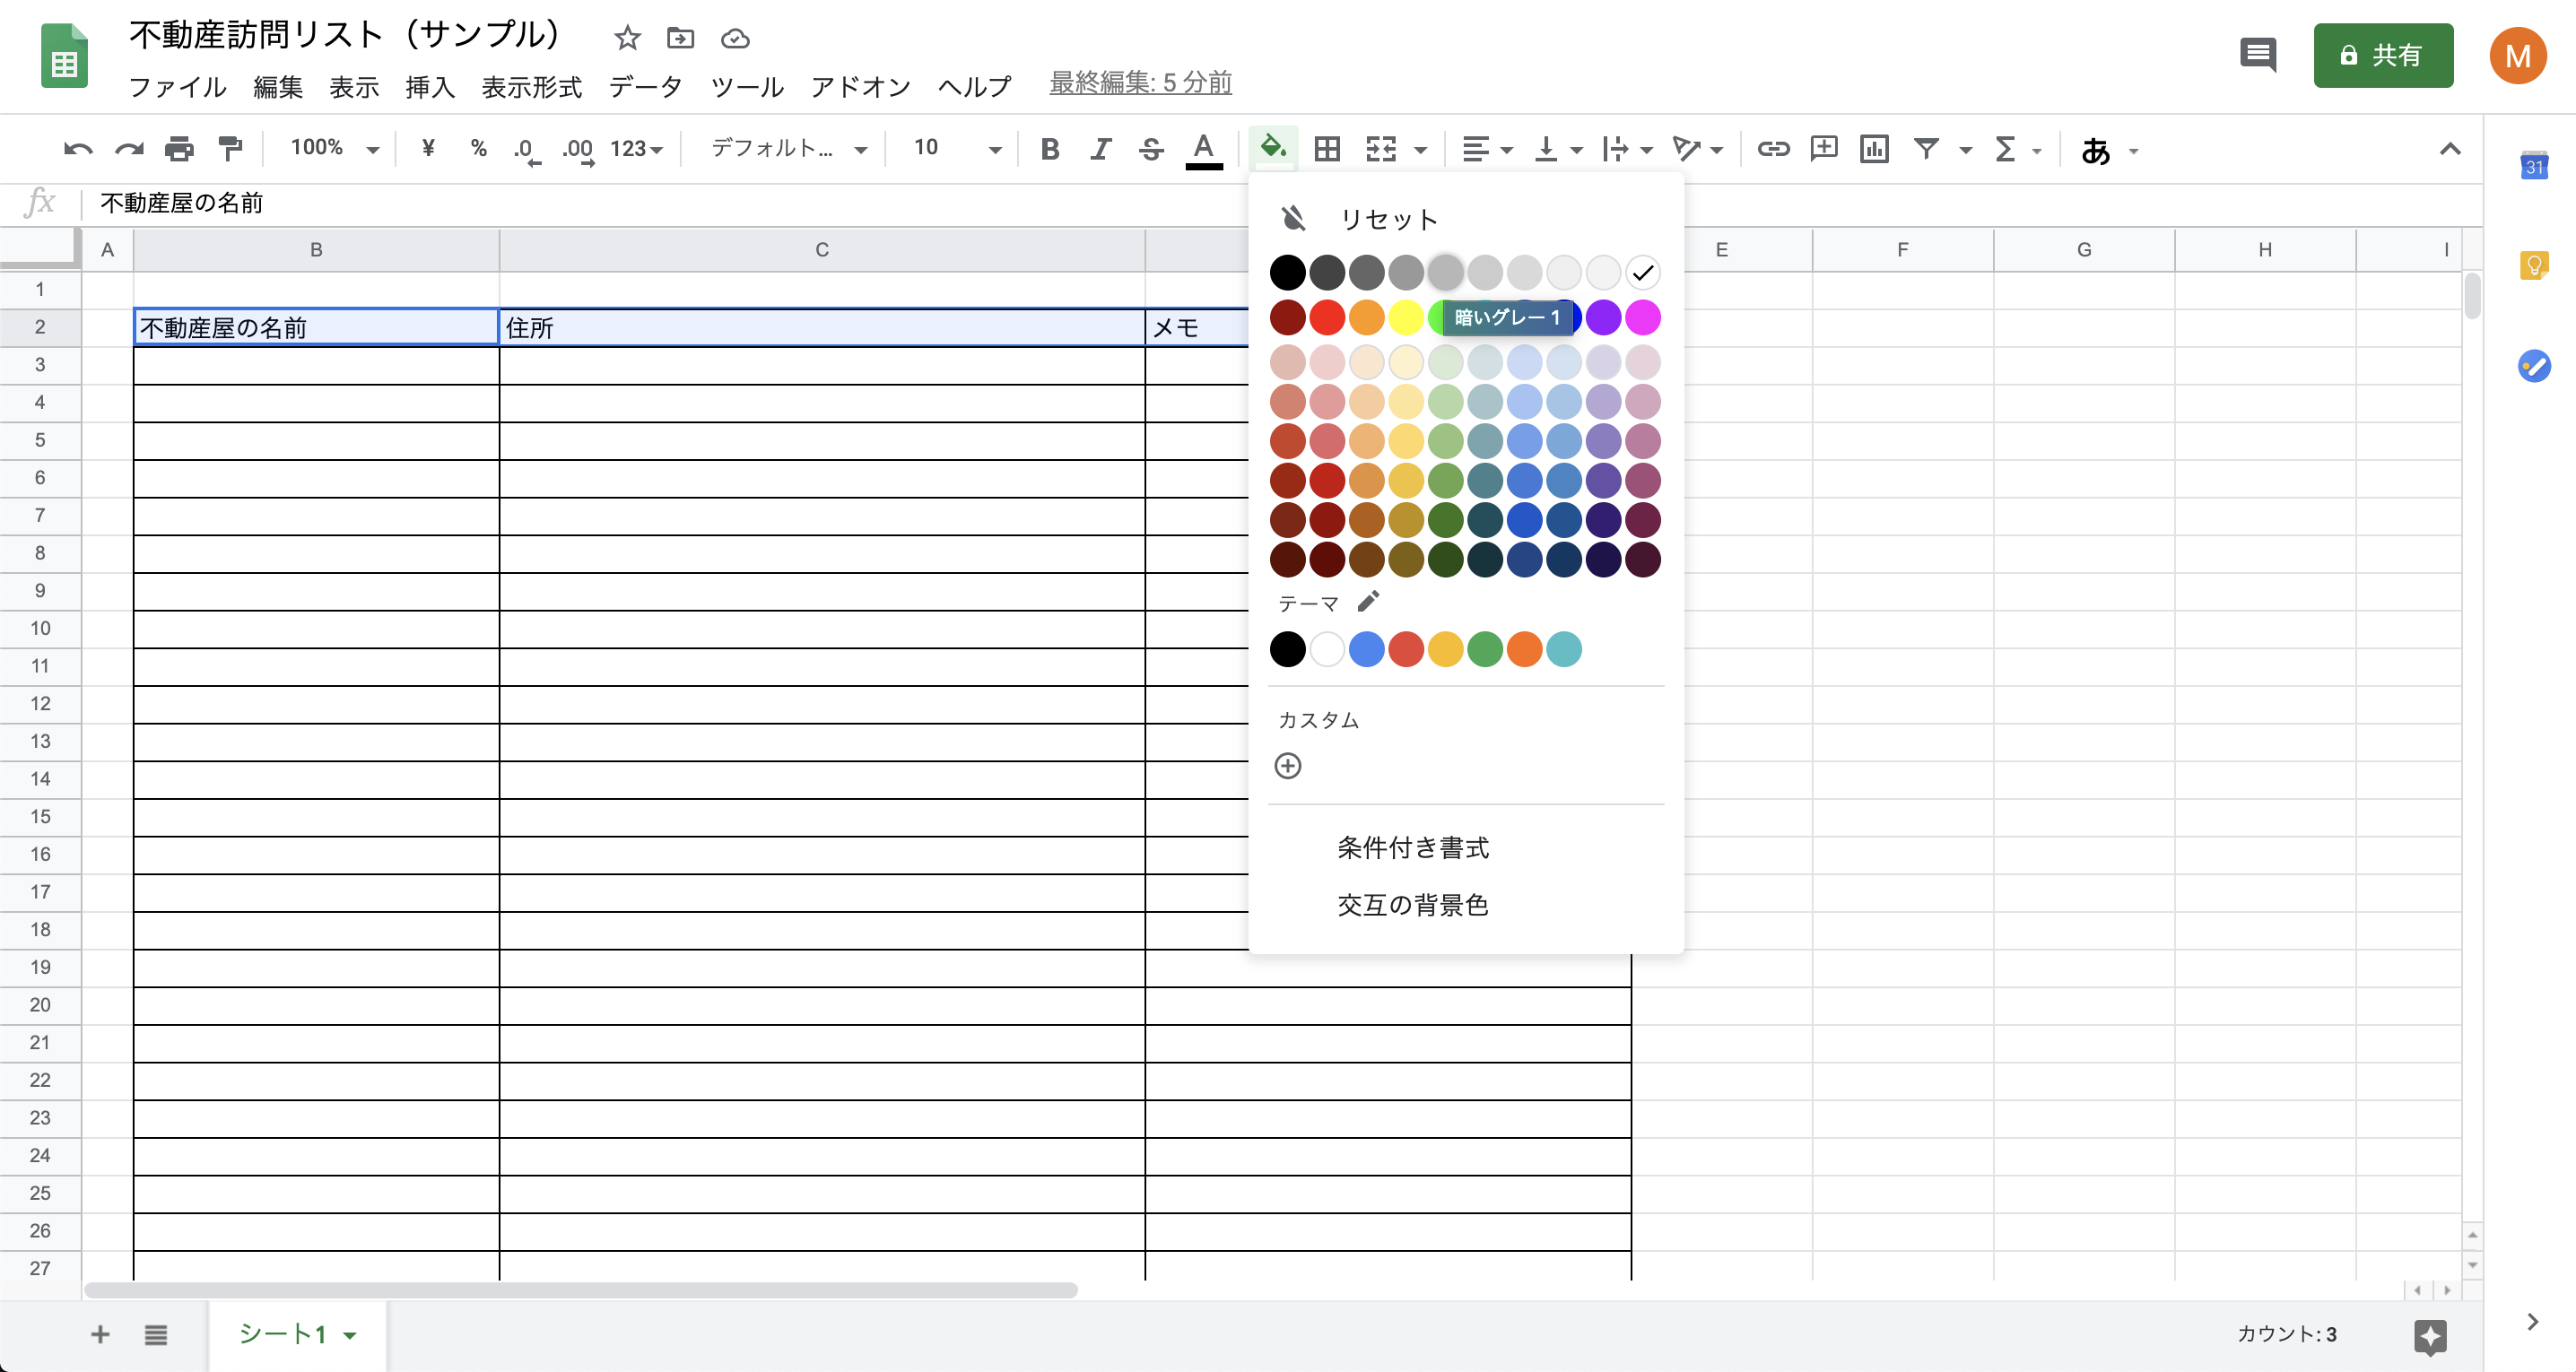This screenshot has width=2576, height=1372.
Task: Open the 表示形式 menu
Action: [531, 87]
